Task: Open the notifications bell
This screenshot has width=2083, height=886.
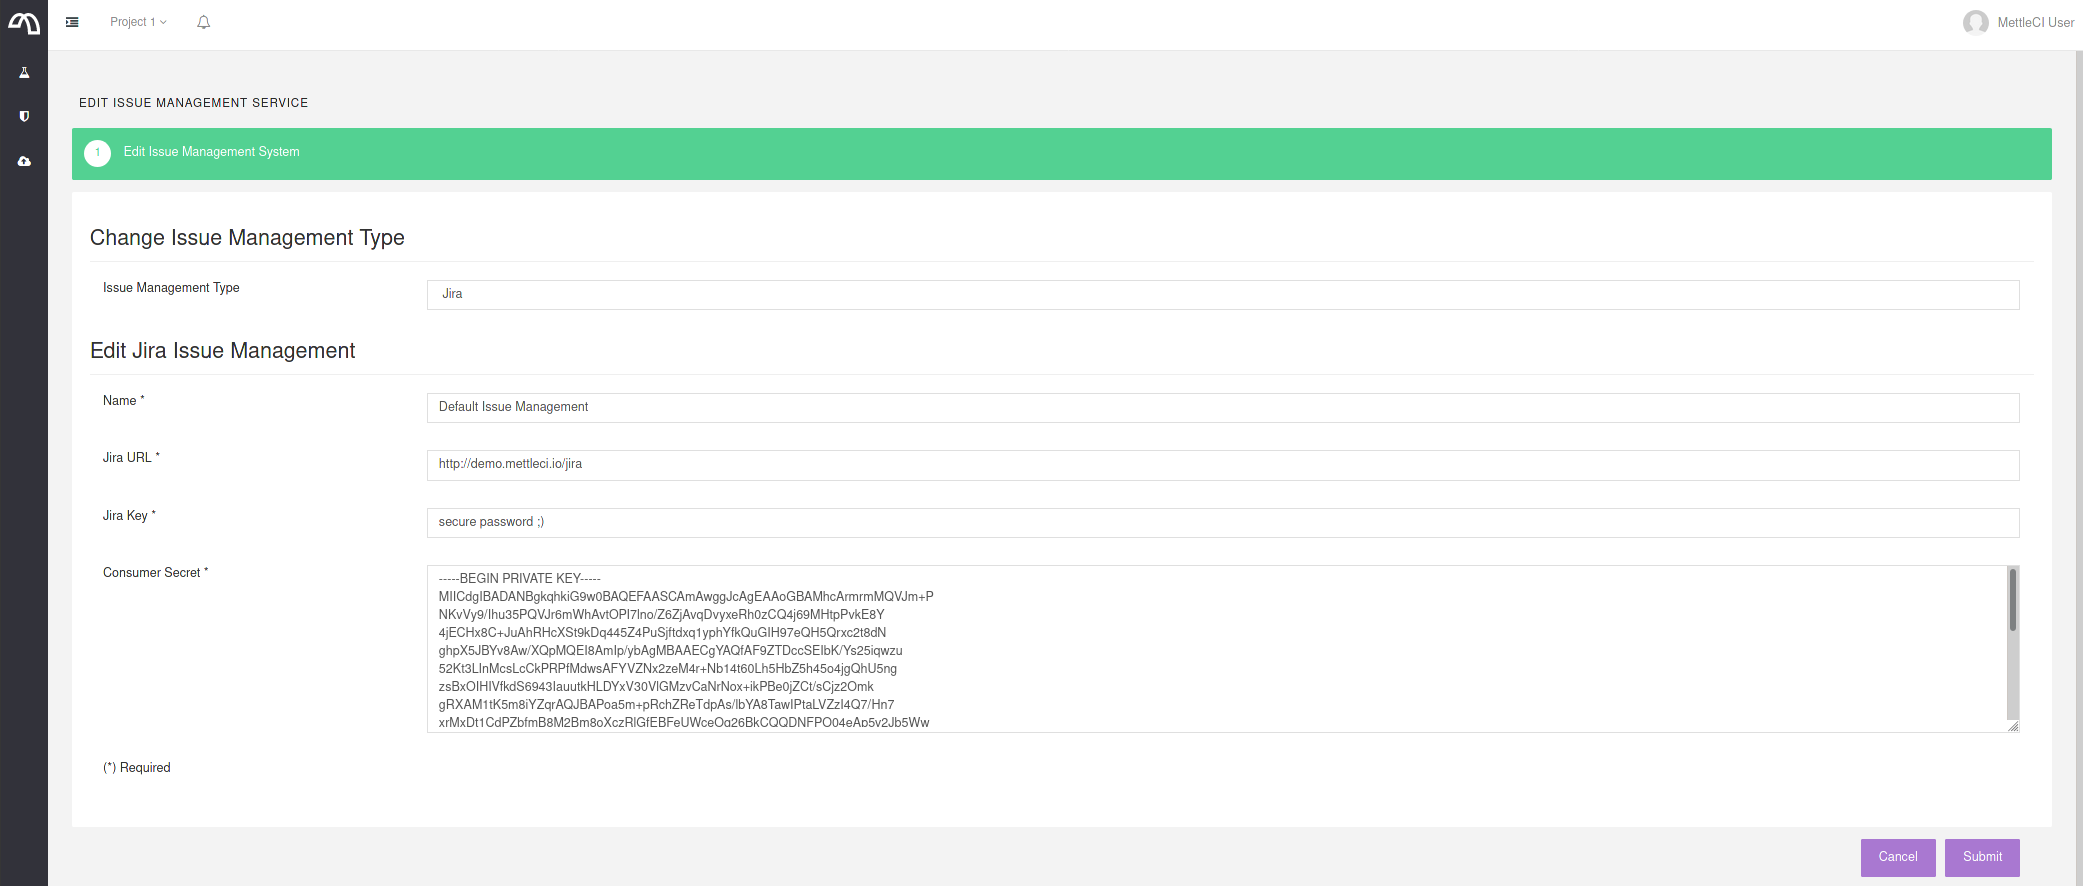Action: coord(204,22)
